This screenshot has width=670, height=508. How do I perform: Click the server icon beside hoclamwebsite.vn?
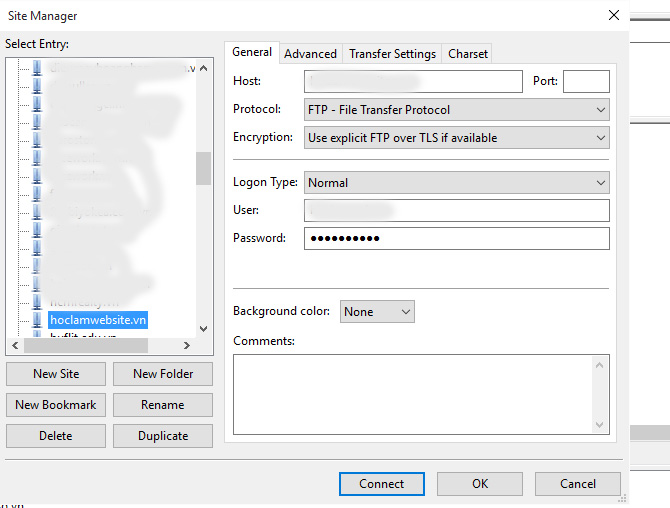(37, 320)
